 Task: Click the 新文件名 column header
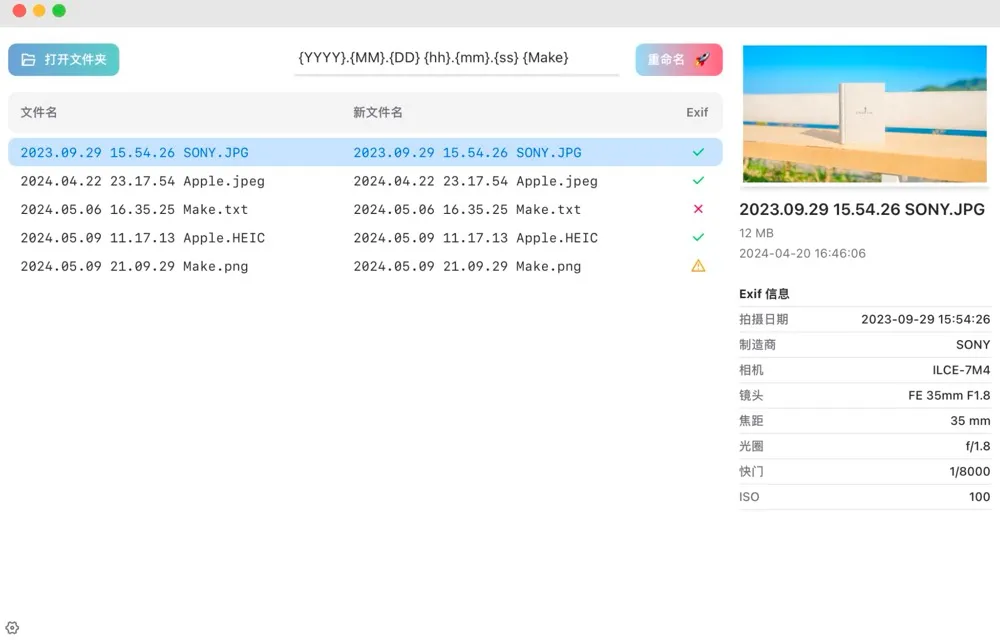(x=378, y=113)
